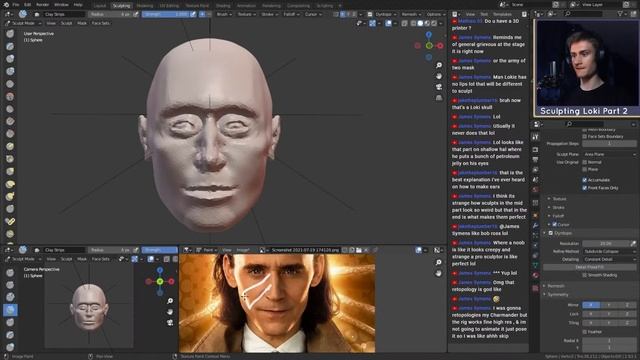This screenshot has width=640, height=360.
Task: Click Dyntopo Resolution value field
Action: click(606, 243)
